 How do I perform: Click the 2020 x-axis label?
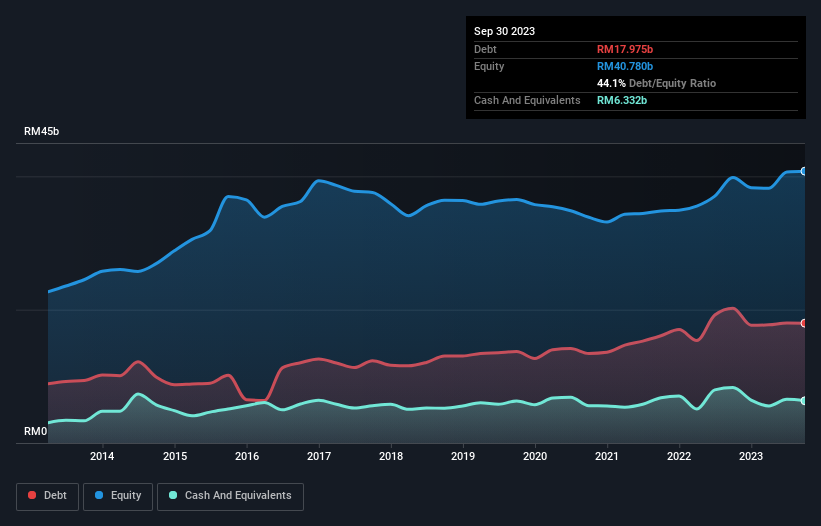pyautogui.click(x=535, y=456)
